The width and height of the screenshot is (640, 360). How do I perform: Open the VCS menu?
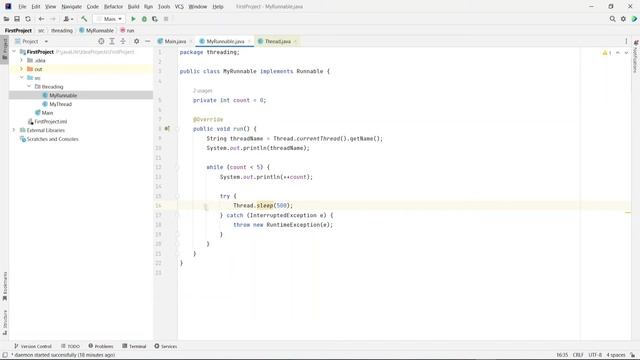[x=179, y=7]
